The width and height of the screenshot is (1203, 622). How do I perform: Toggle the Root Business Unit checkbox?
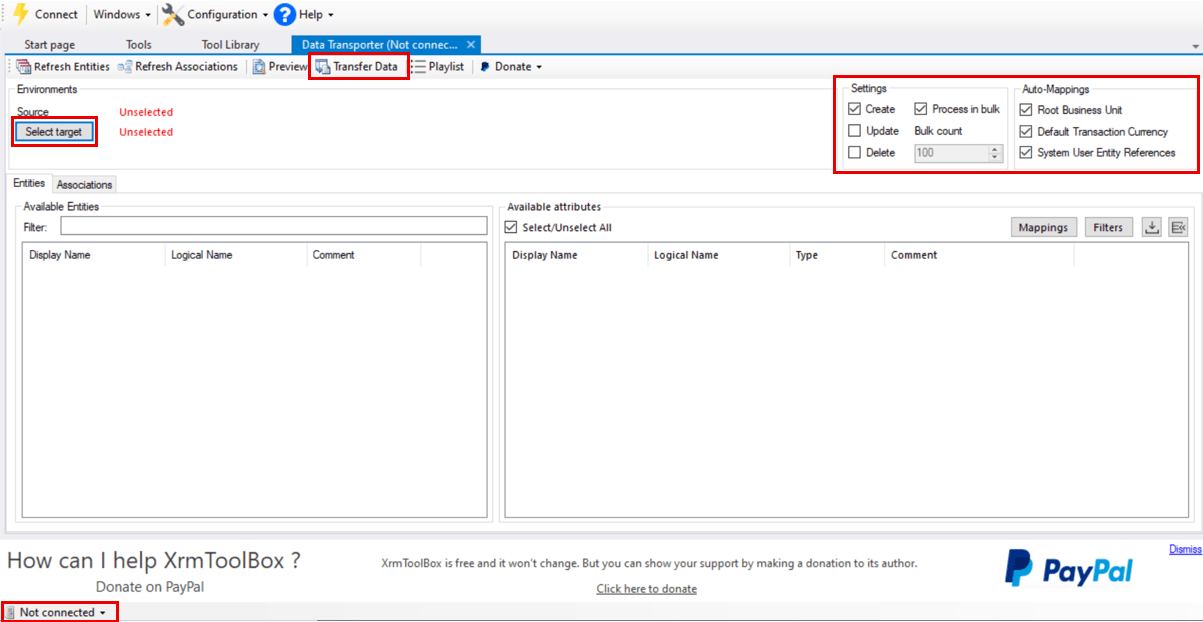click(x=1025, y=110)
